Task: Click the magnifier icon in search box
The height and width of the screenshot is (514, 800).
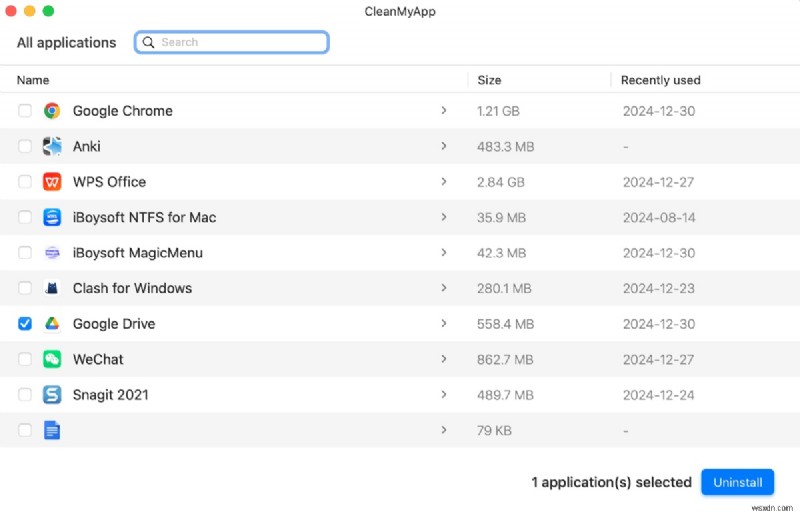Action: (x=148, y=42)
